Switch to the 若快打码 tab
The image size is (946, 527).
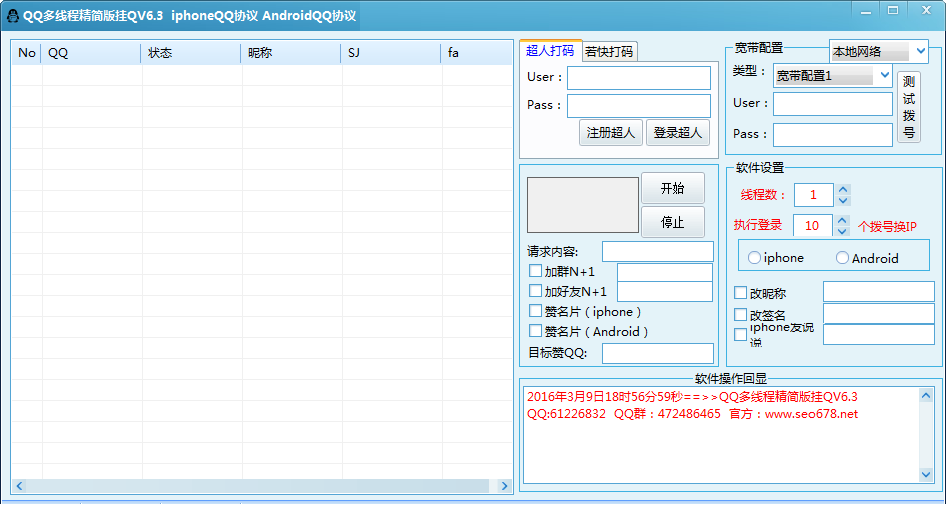click(609, 52)
